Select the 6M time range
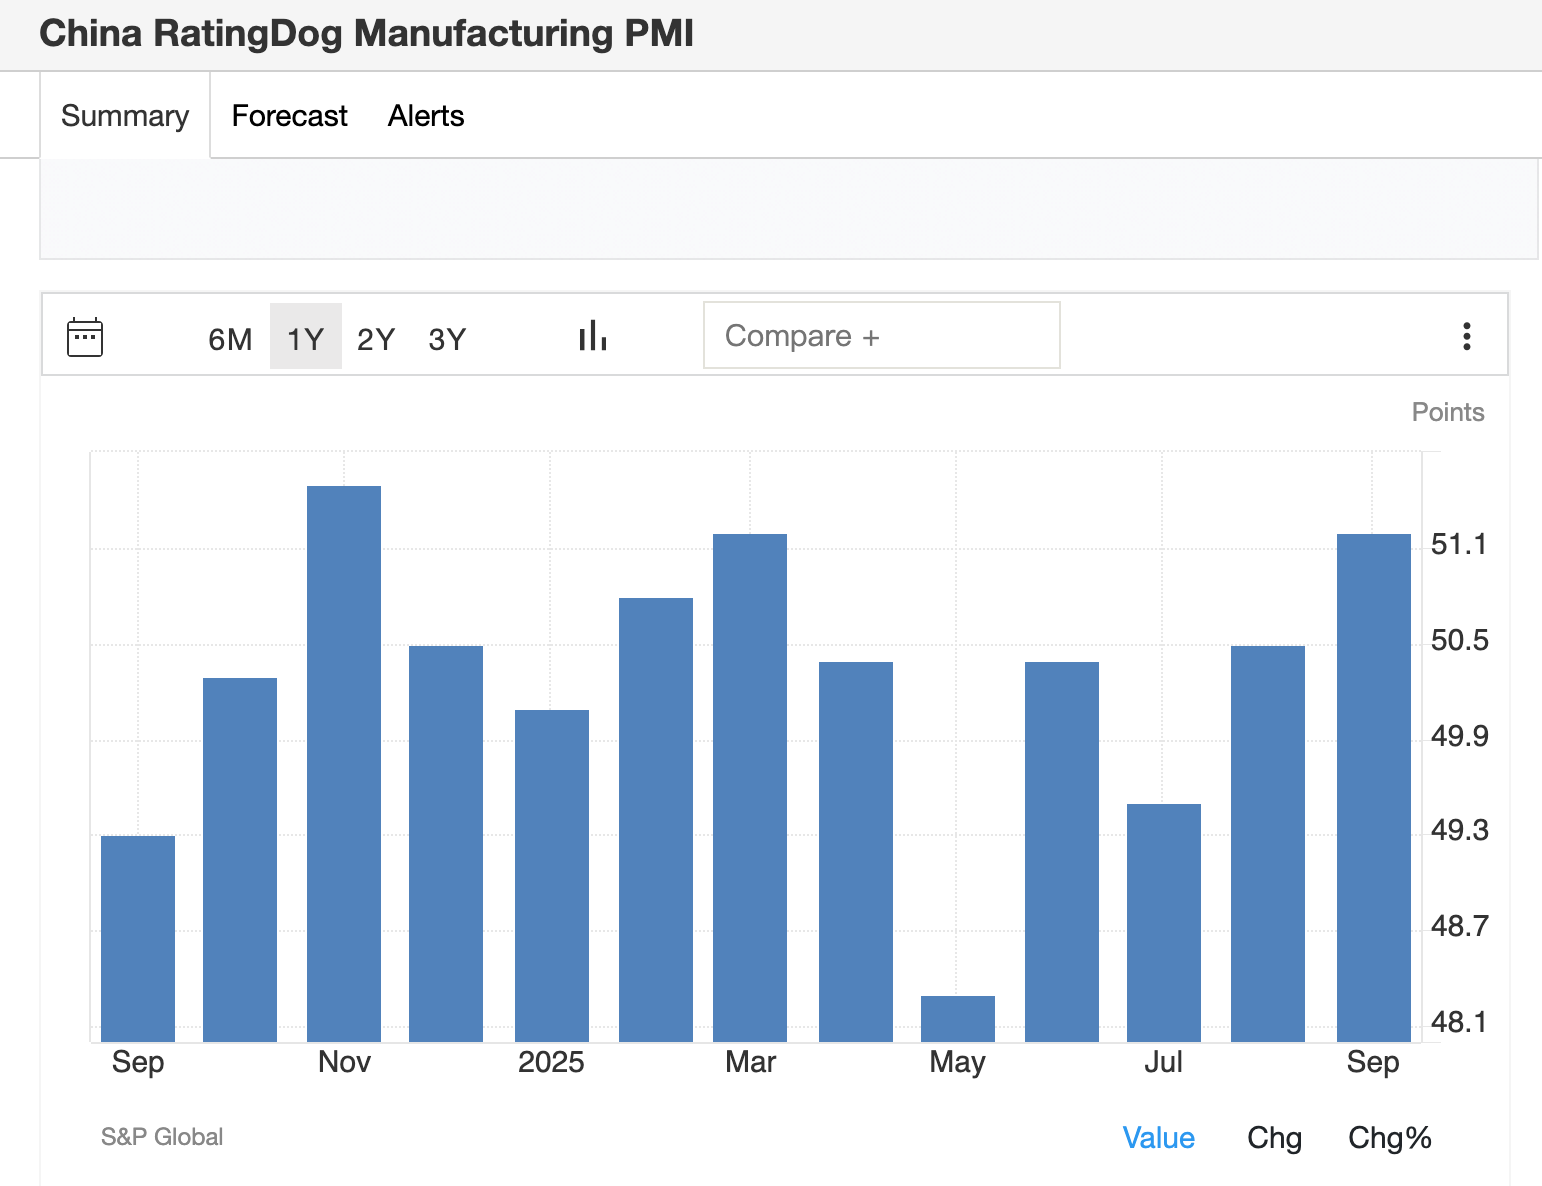1542x1186 pixels. (x=230, y=339)
